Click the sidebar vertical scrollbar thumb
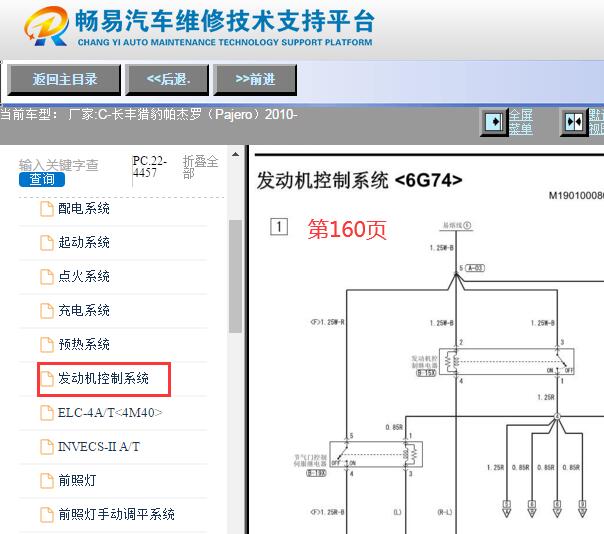The width and height of the screenshot is (604, 534). pos(235,276)
